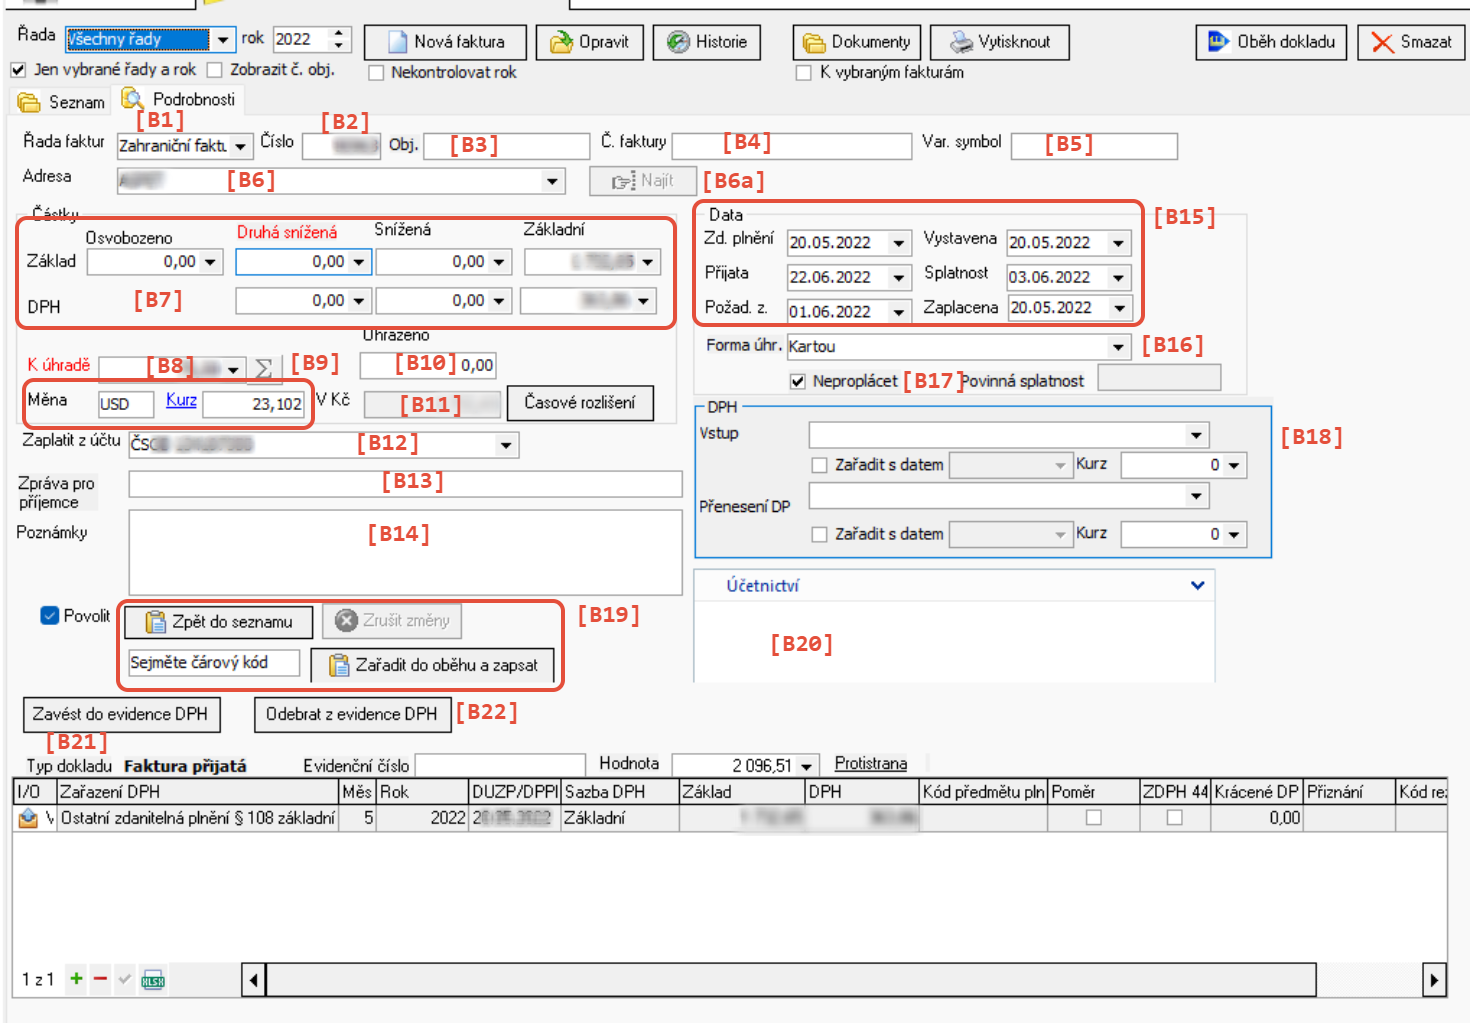Image resolution: width=1470 pixels, height=1023 pixels.
Task: Click Zpět do seznamu button
Action: point(219,622)
